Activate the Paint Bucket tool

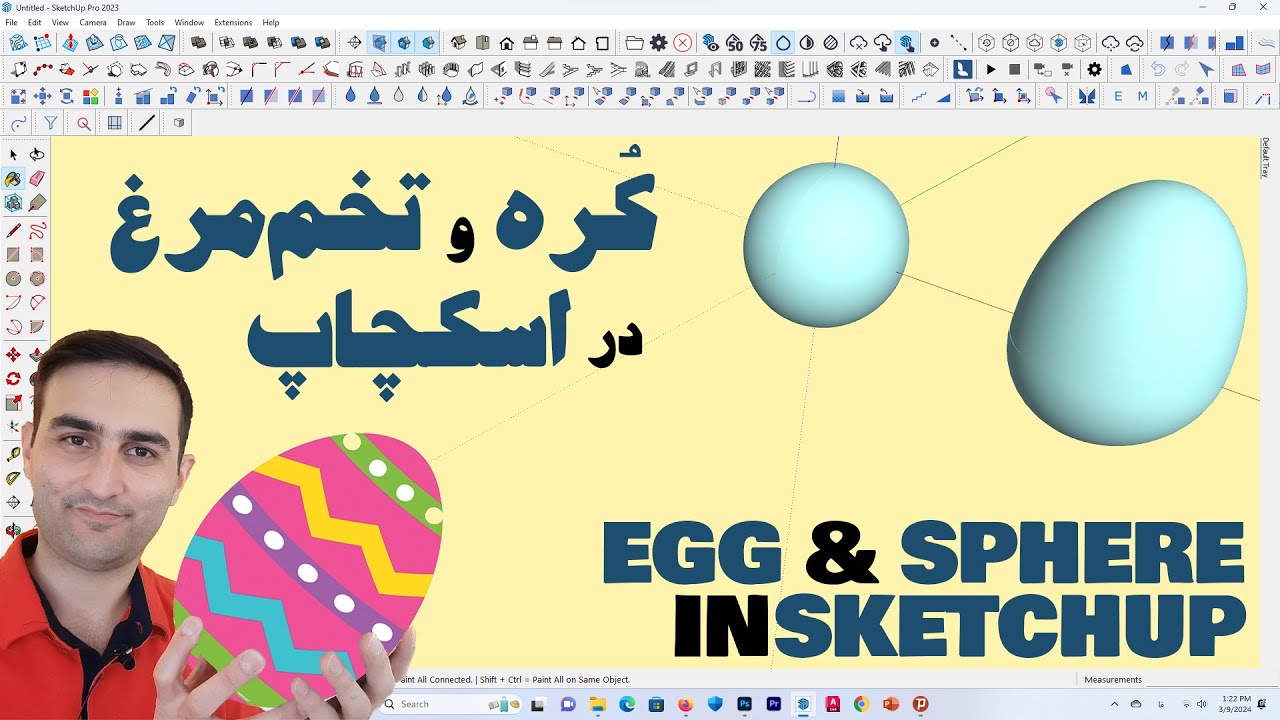click(x=13, y=179)
